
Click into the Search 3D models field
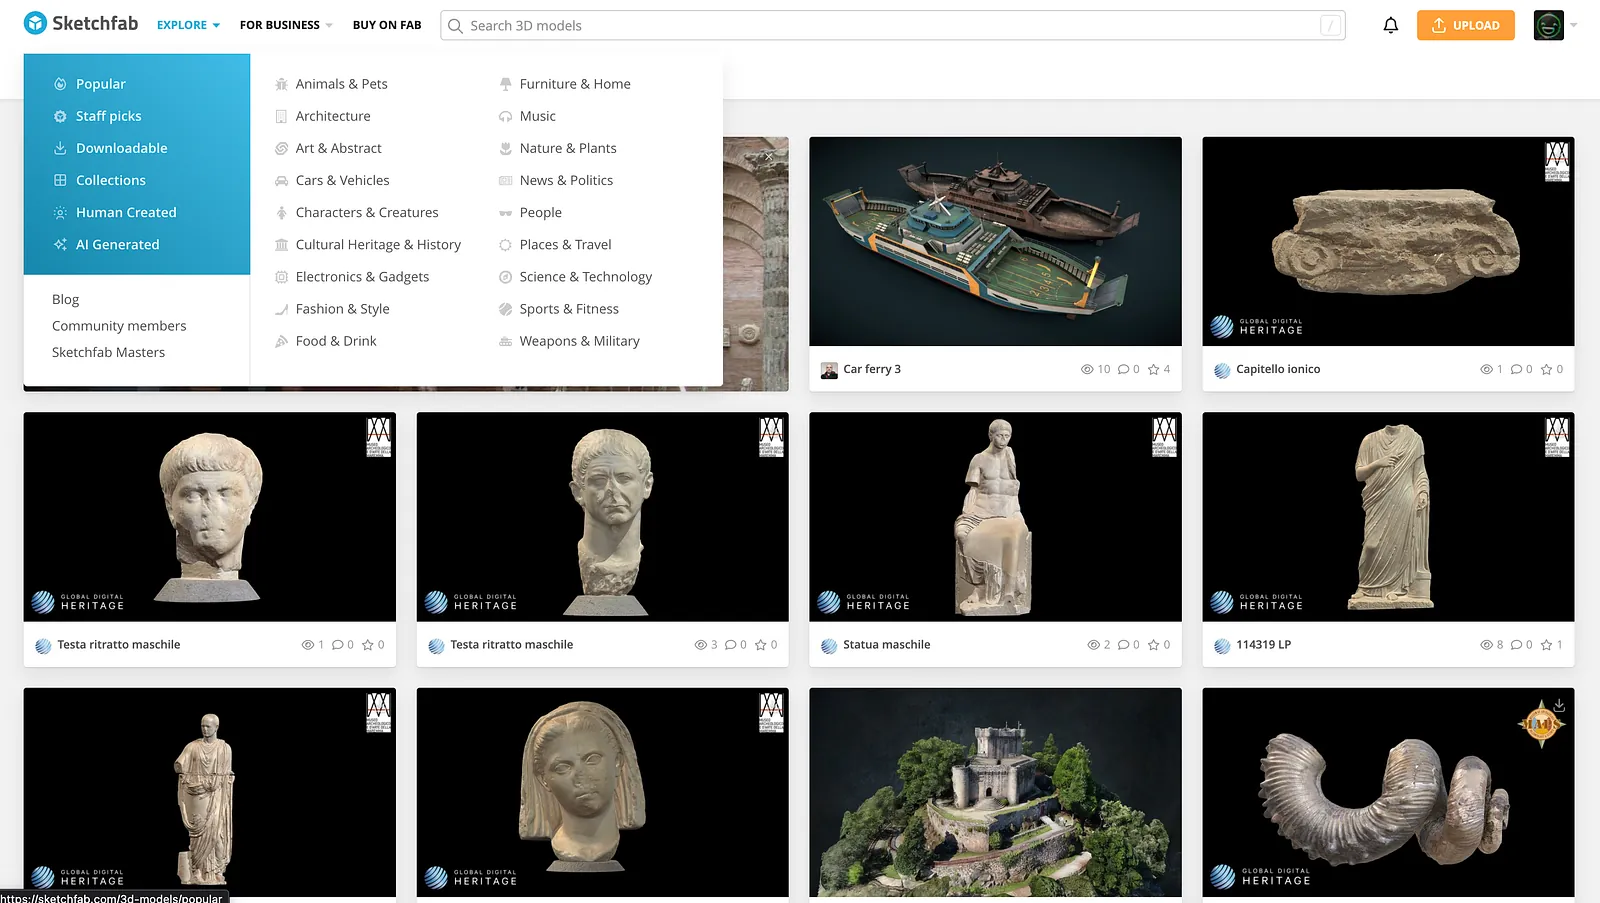coord(892,25)
